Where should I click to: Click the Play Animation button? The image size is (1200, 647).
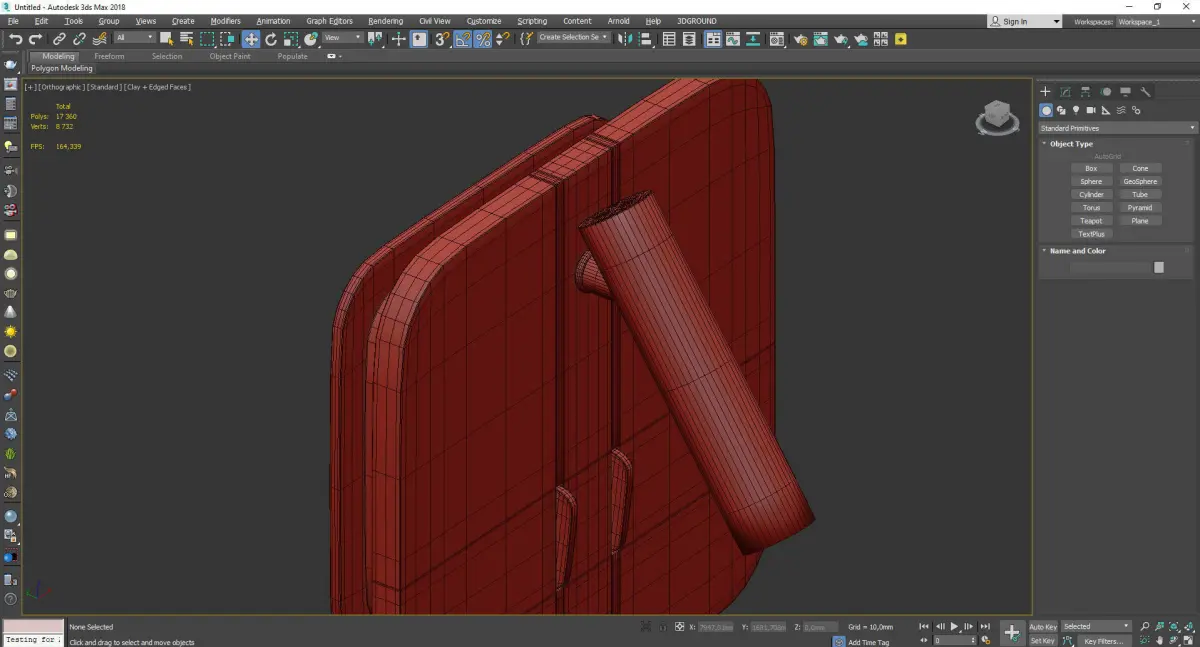tap(954, 626)
